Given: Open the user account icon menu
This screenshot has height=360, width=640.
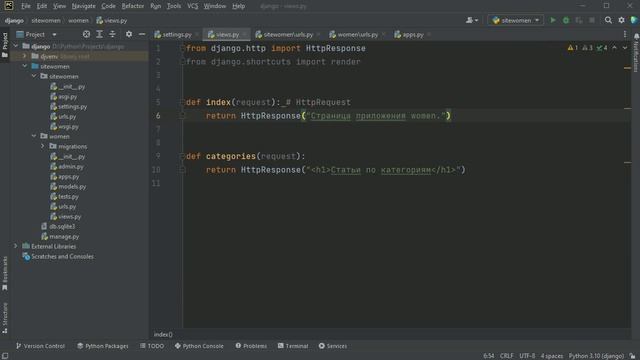Looking at the screenshot, I should click(472, 20).
